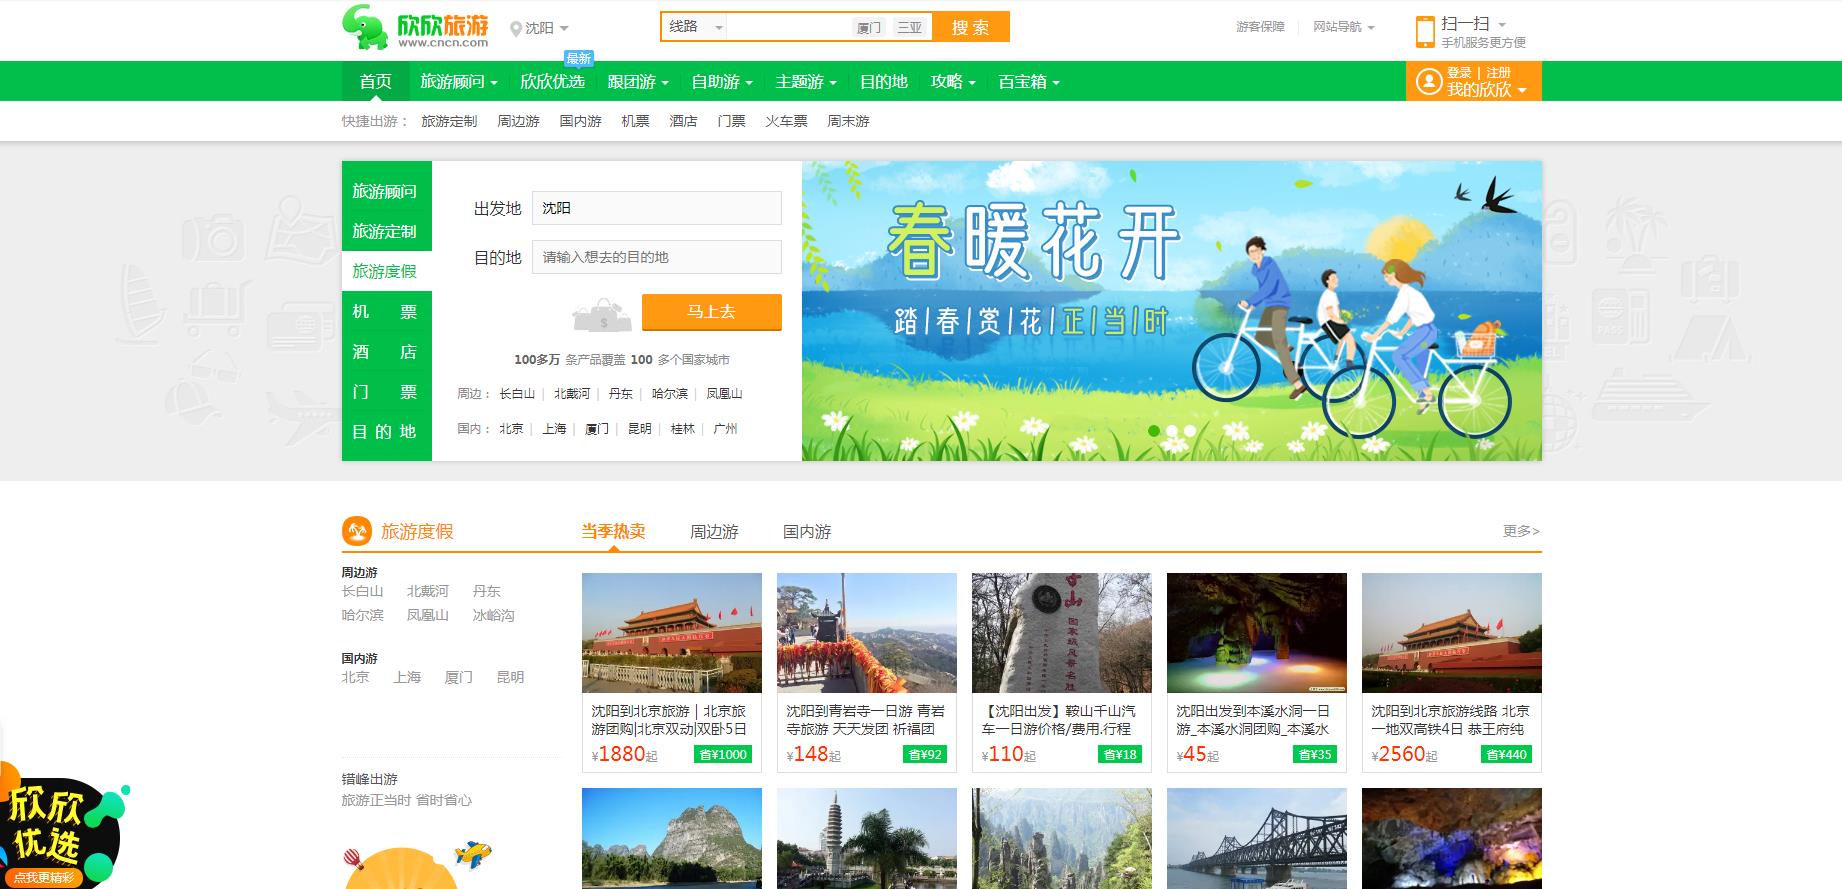The image size is (1842, 889).
Task: Open the 旅游定制 quick link
Action: 449,121
